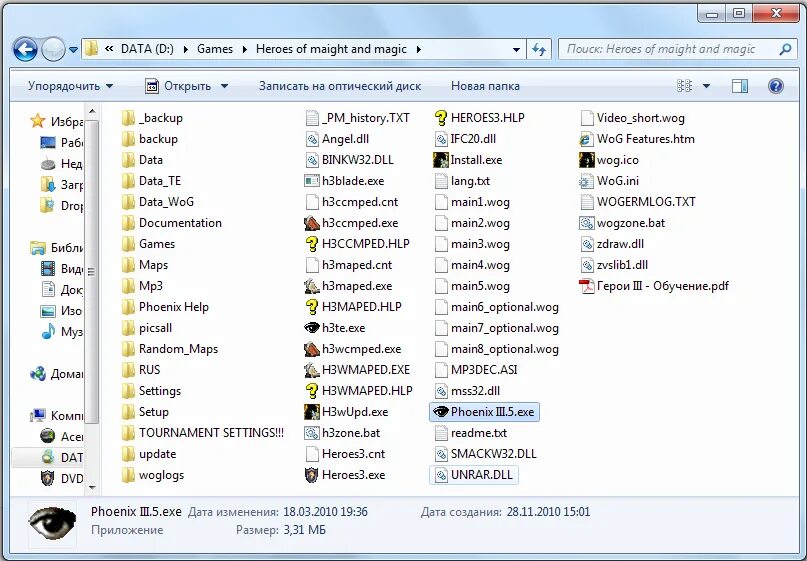Click the change view icon

point(684,86)
